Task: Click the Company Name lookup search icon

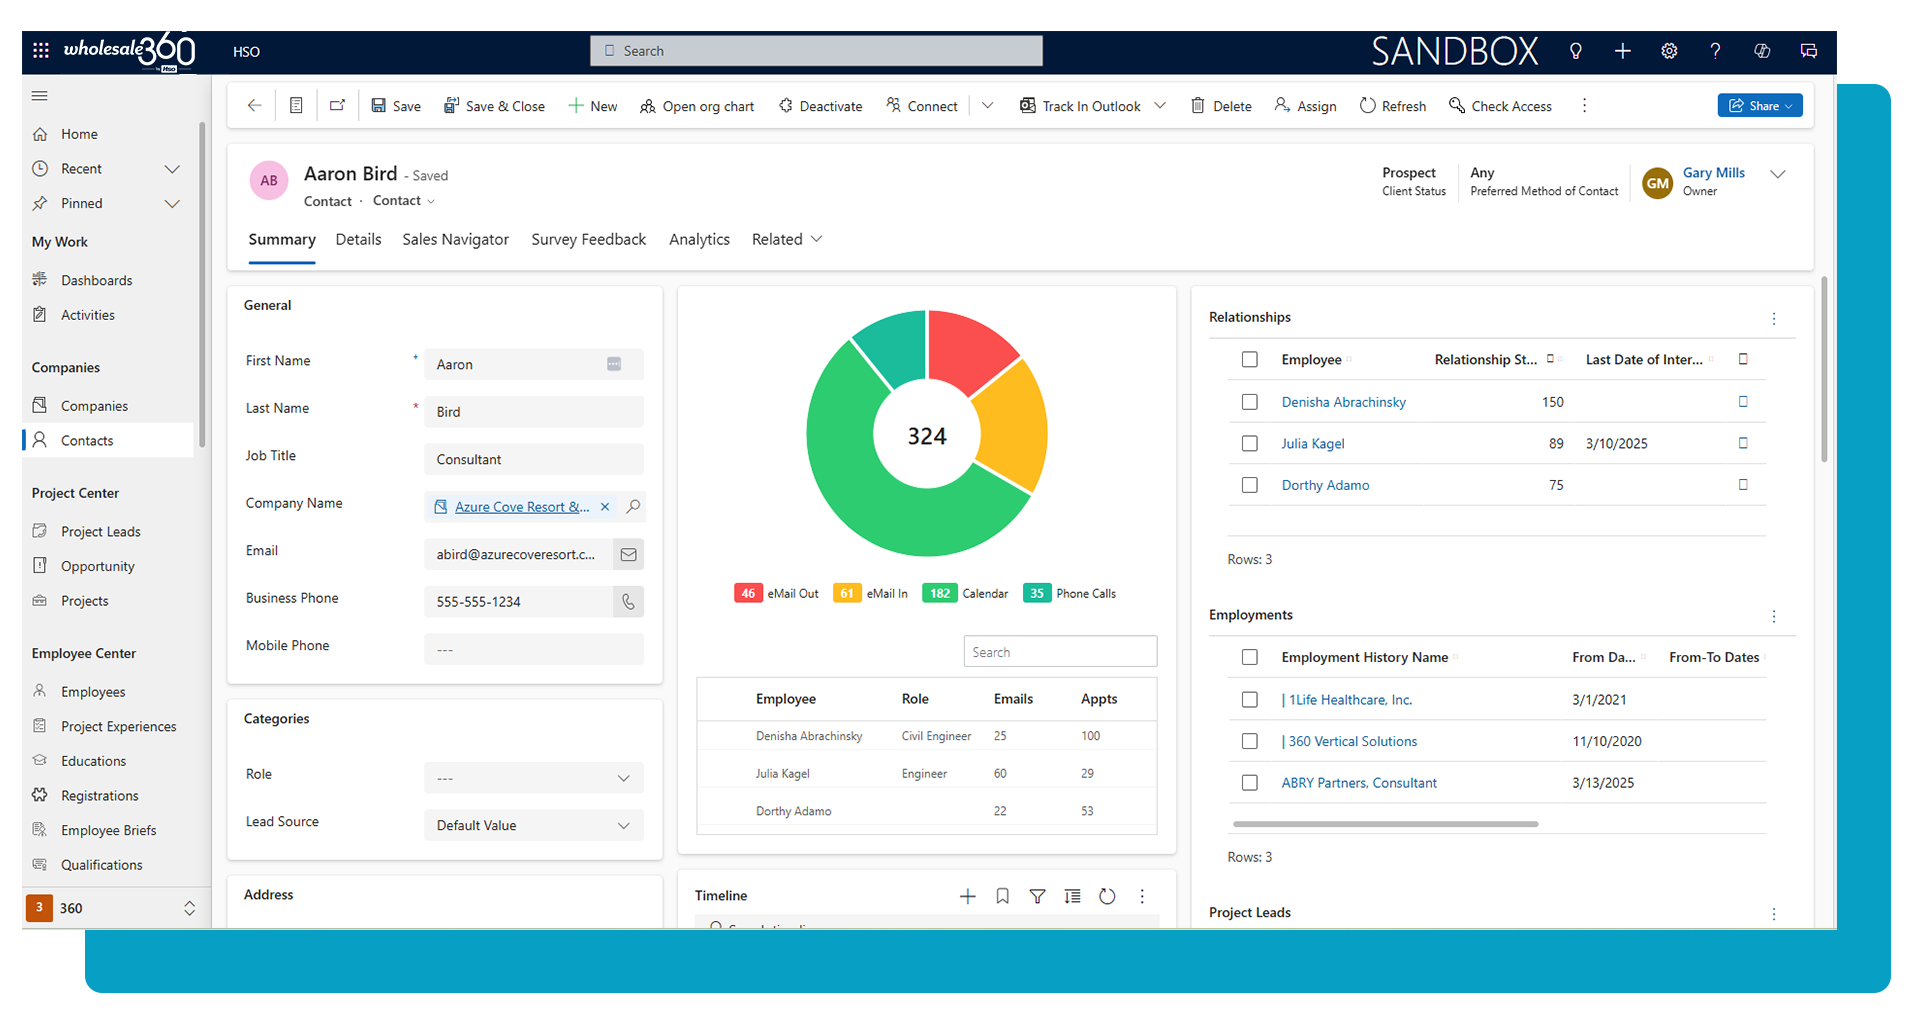Action: tap(633, 507)
